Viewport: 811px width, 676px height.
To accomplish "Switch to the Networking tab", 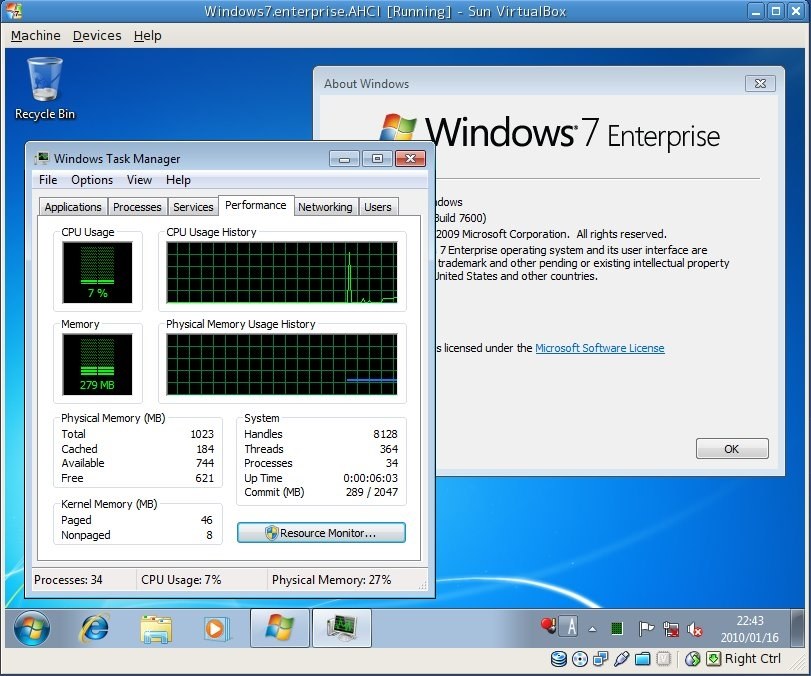I will 325,207.
